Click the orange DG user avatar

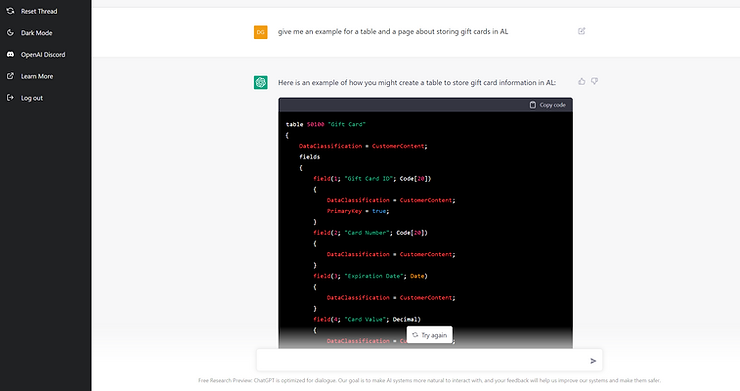[261, 32]
